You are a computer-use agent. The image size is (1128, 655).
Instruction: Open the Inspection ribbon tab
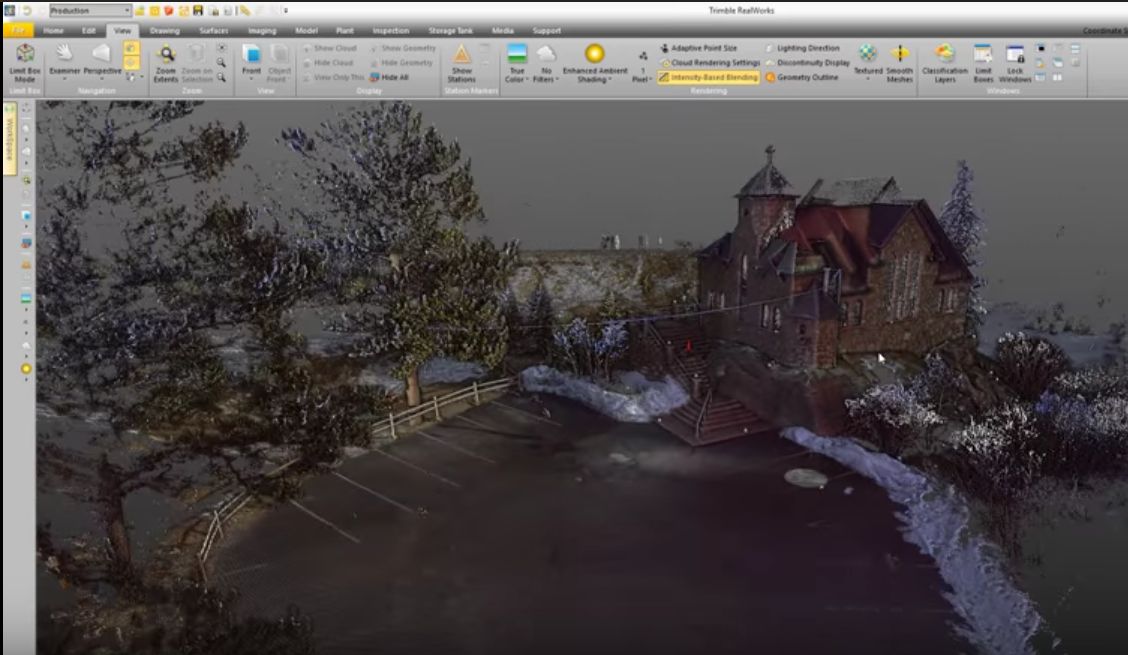pyautogui.click(x=390, y=31)
